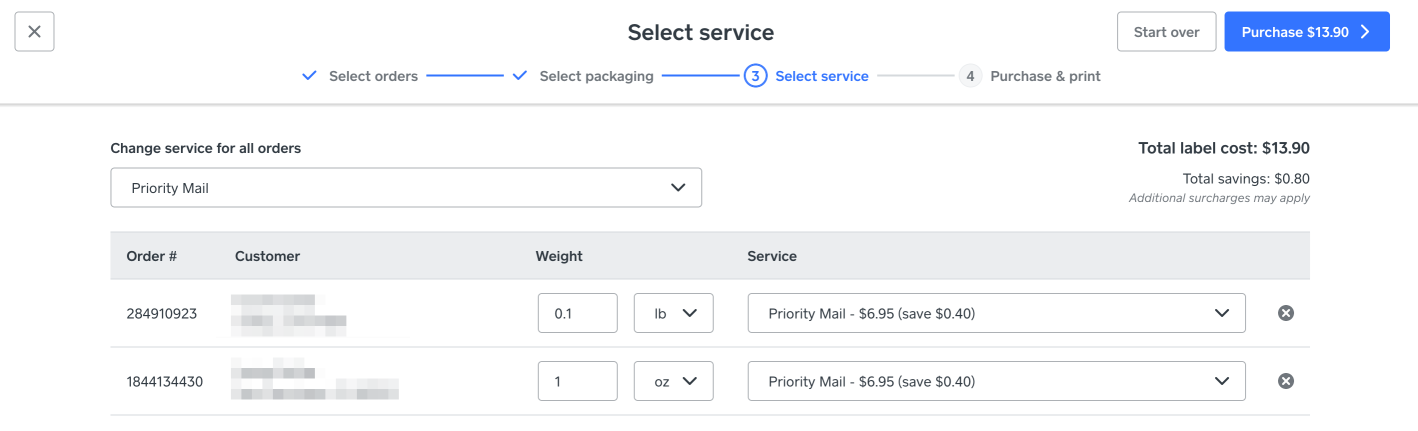Remove order 284910923 from the list
Image resolution: width=1418 pixels, height=431 pixels.
click(x=1286, y=313)
